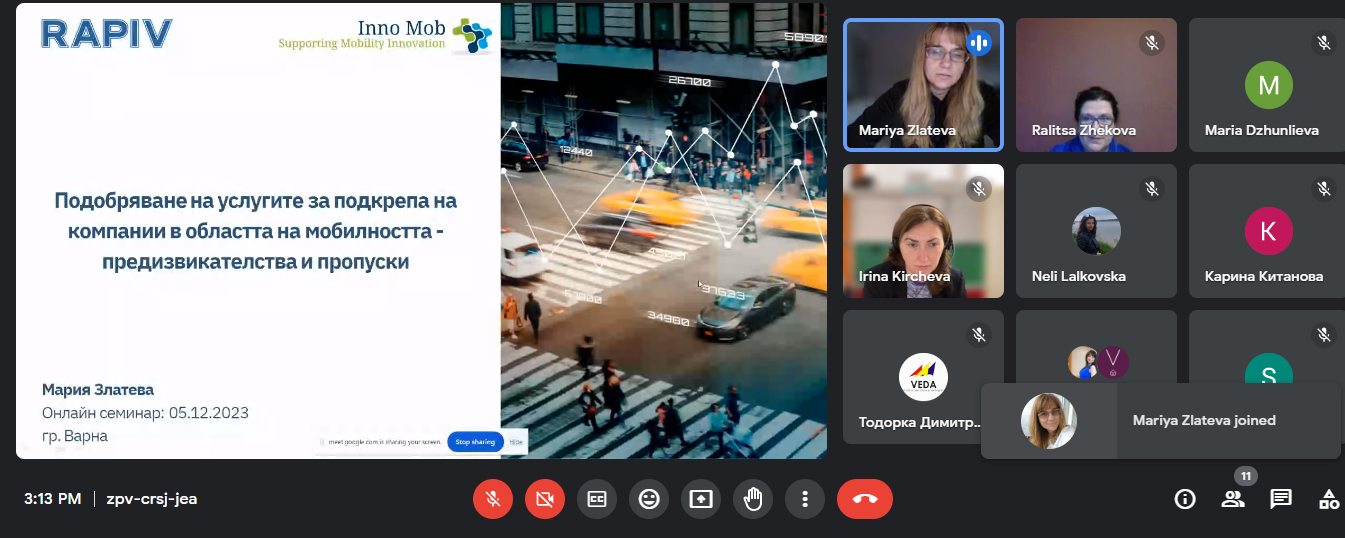
Task: Click the Inno Mob logo on slide
Action: pyautogui.click(x=385, y=34)
